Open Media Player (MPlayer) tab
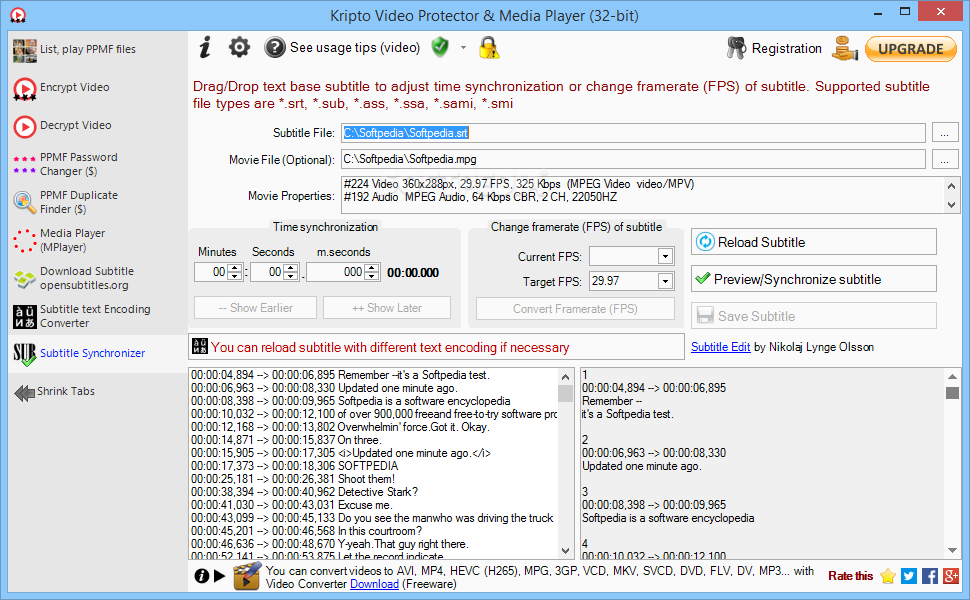 [98, 240]
